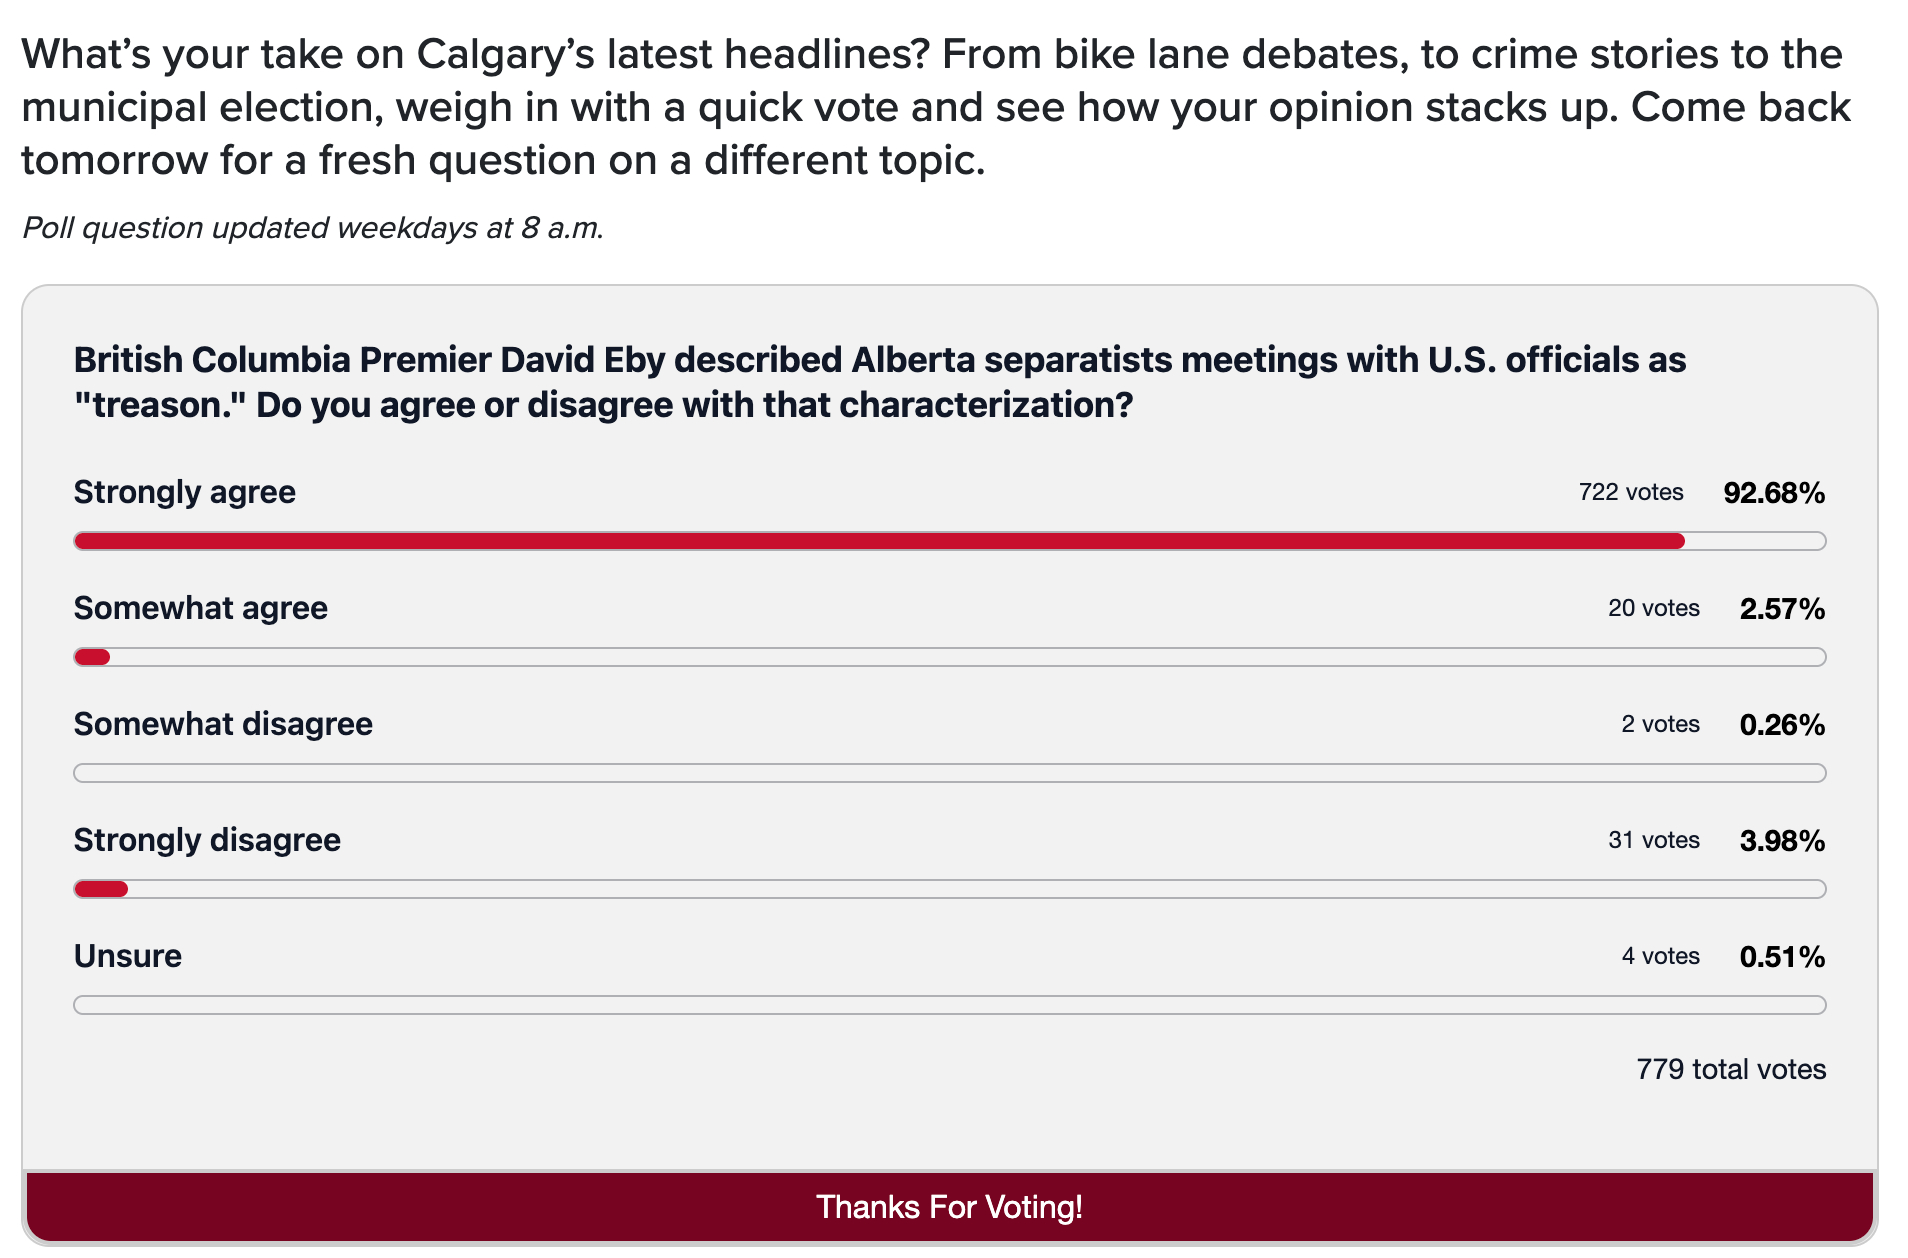Click the Thanks For Voting button
This screenshot has height=1258, width=1908.
[949, 1206]
